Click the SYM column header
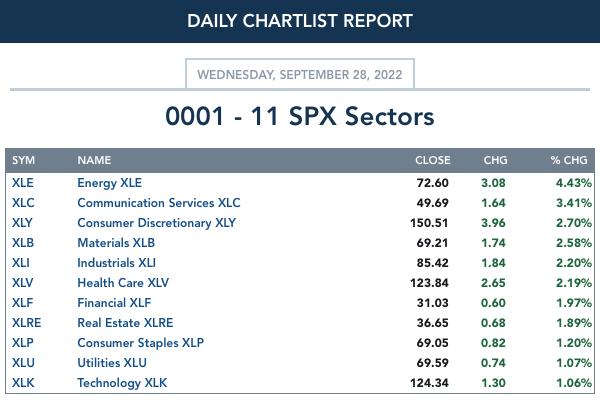 coord(23,160)
